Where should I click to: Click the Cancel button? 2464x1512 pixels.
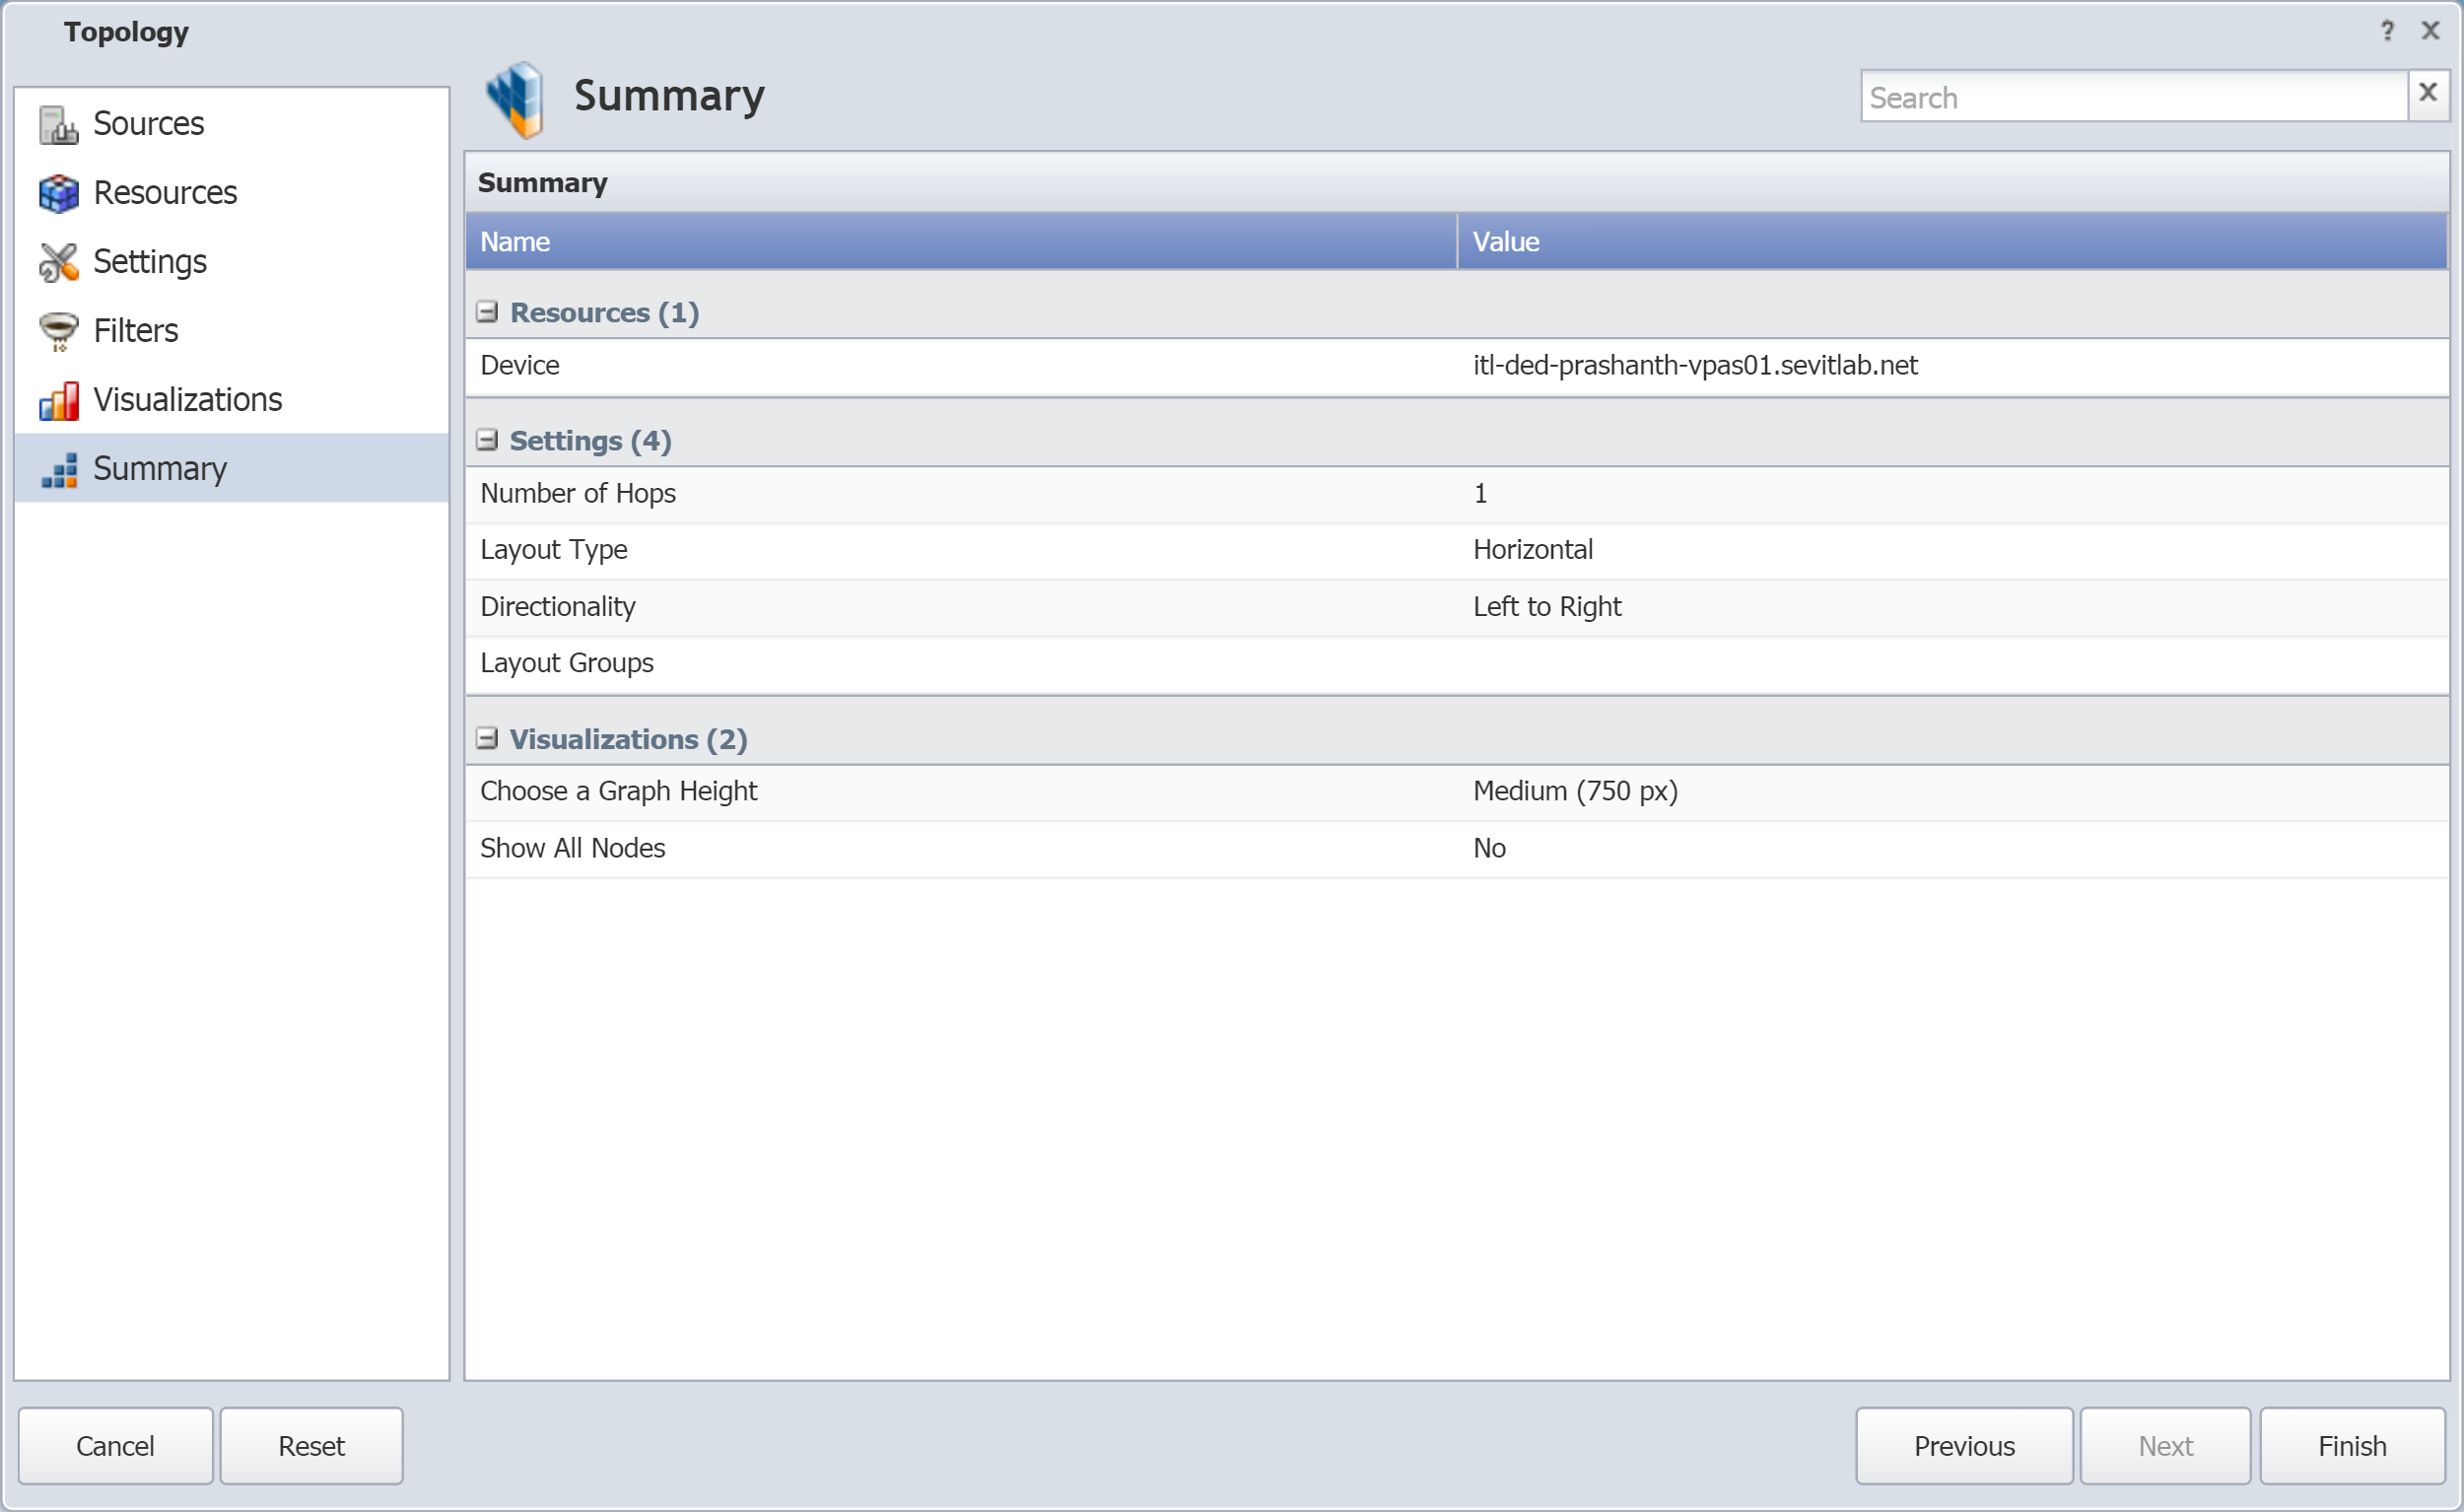(x=114, y=1443)
